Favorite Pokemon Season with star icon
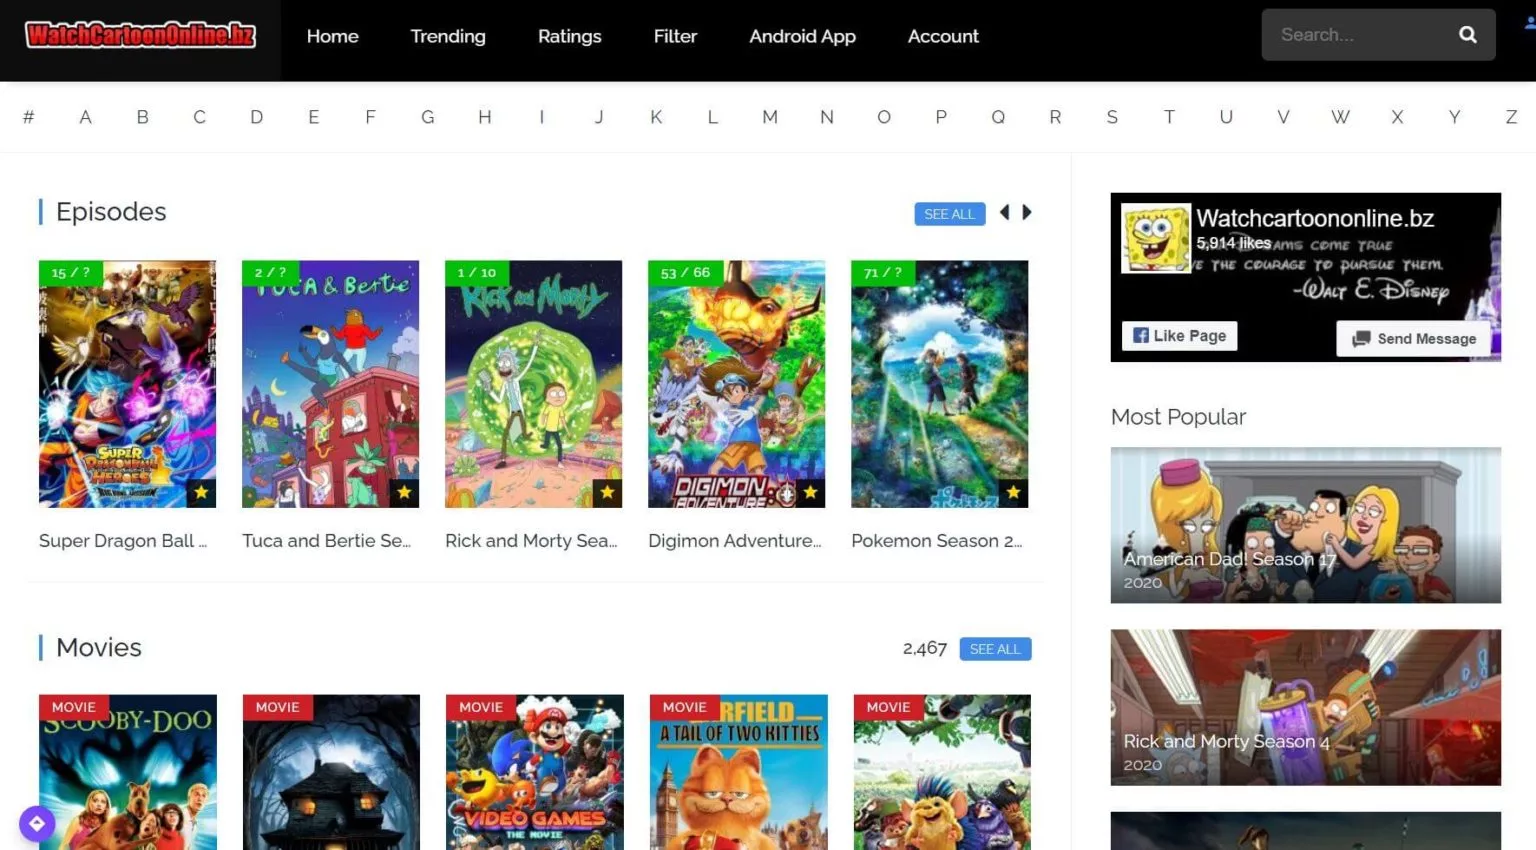Image resolution: width=1536 pixels, height=850 pixels. point(1013,492)
